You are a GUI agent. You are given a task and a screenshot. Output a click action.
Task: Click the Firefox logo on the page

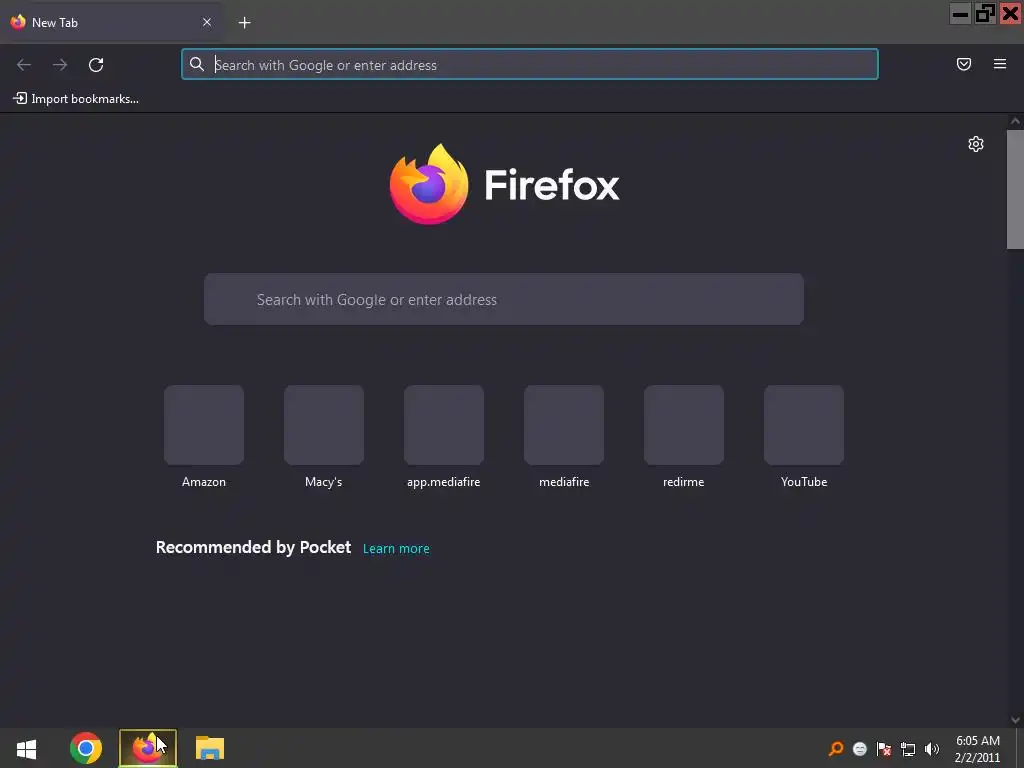point(504,185)
